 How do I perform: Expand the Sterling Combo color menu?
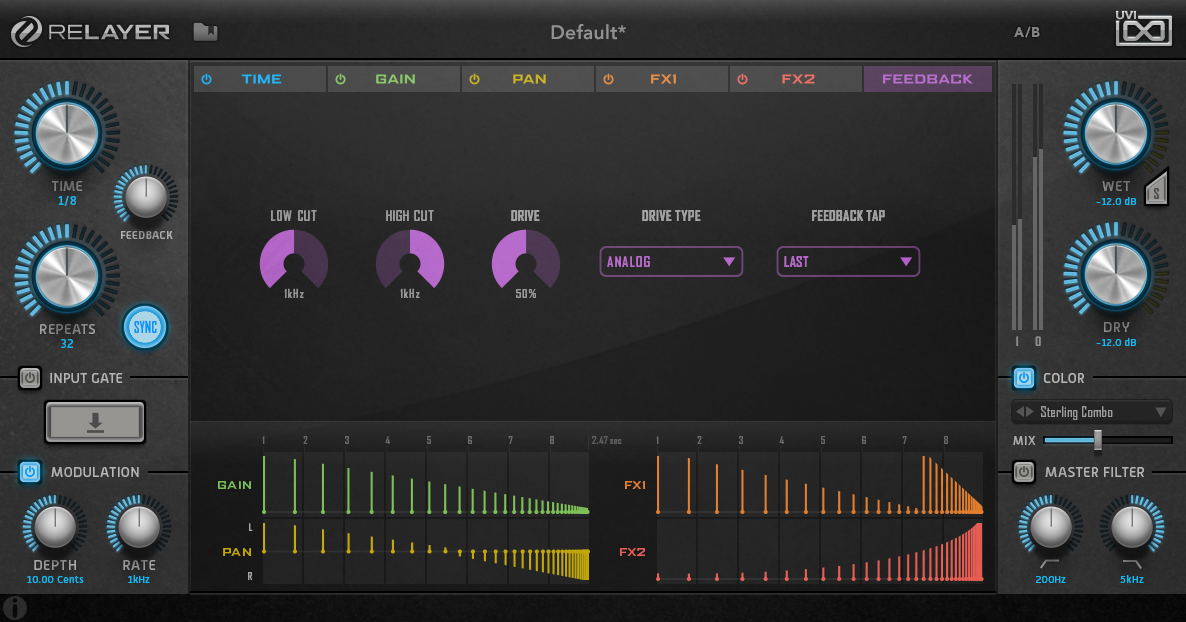tap(1160, 412)
